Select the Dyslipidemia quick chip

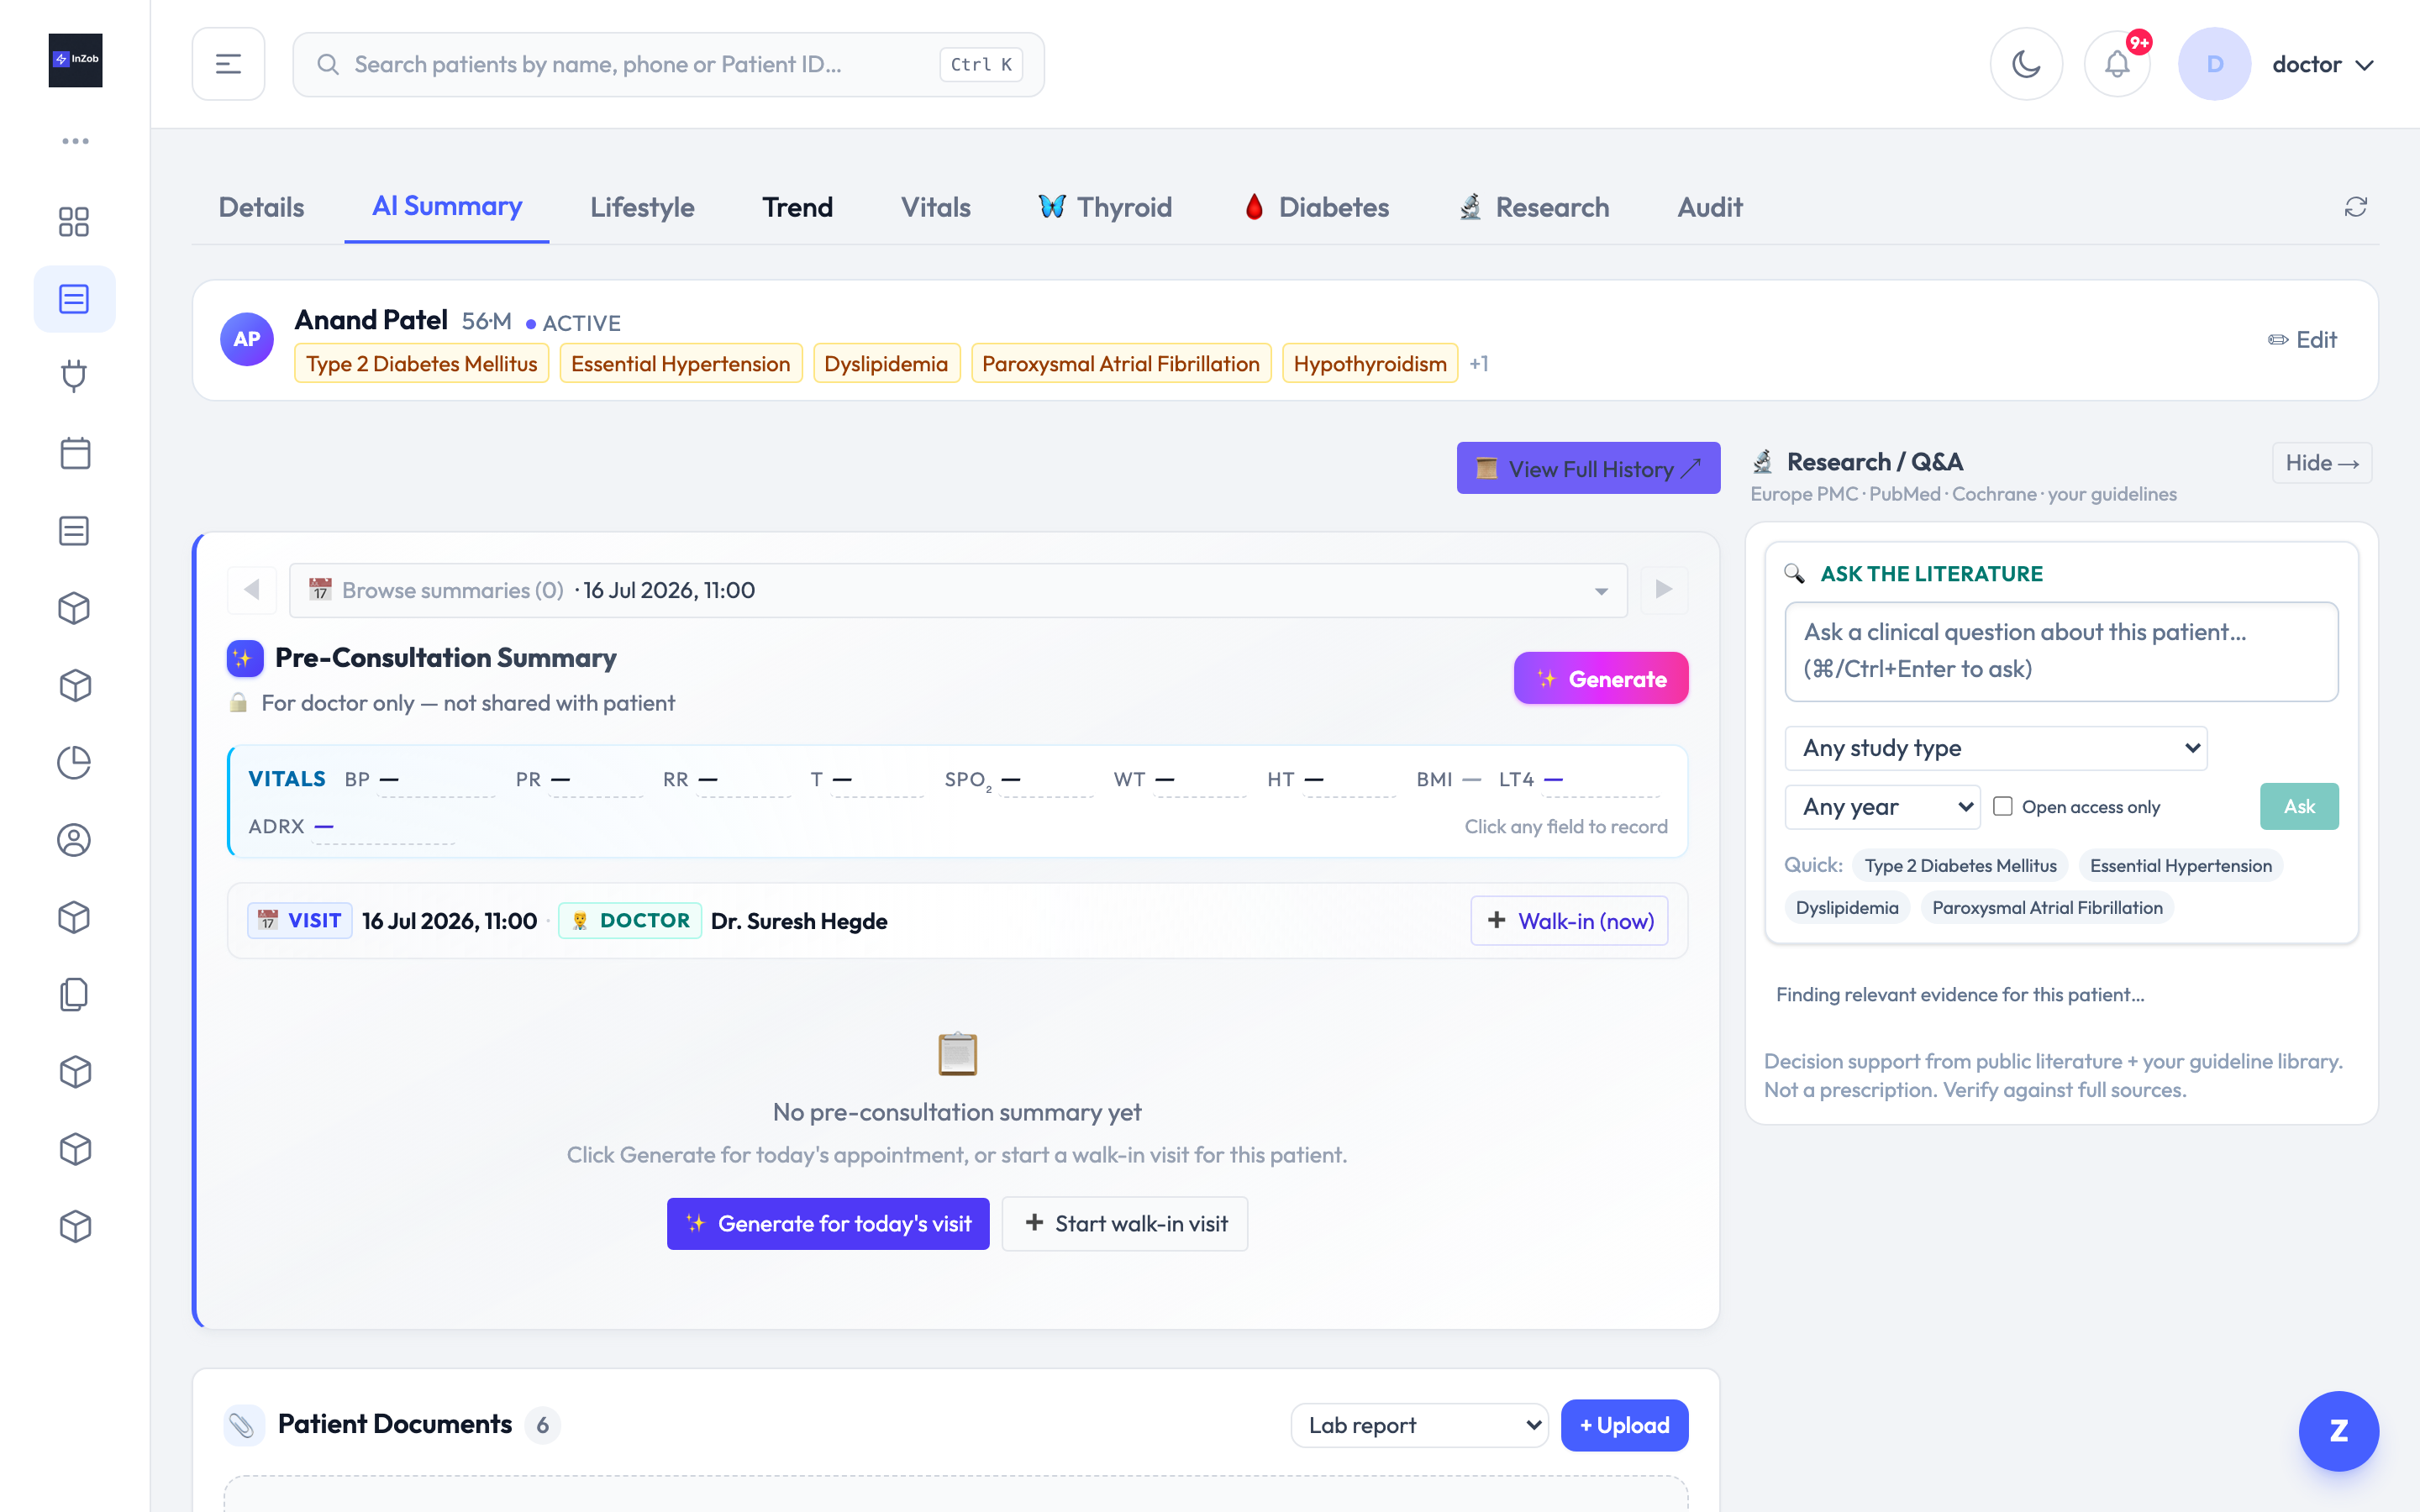[1847, 908]
